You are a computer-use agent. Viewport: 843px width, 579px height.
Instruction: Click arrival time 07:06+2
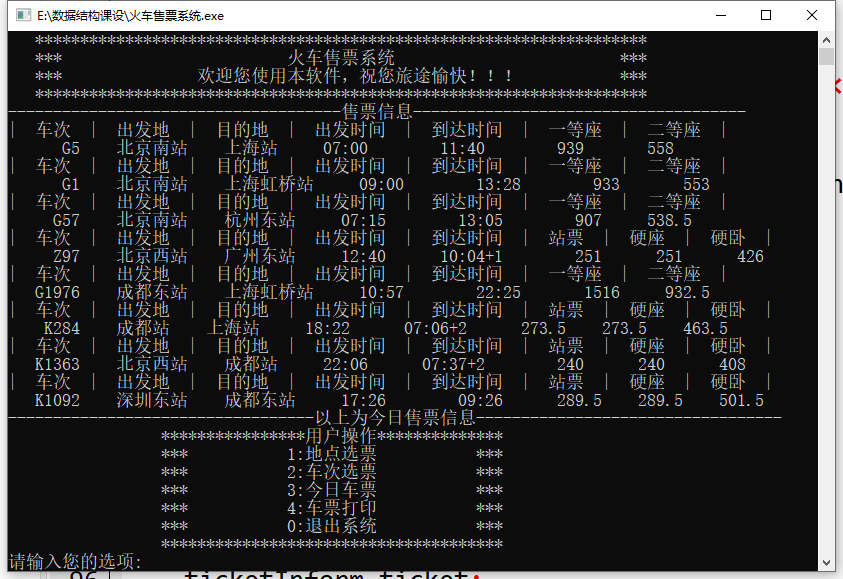point(435,328)
